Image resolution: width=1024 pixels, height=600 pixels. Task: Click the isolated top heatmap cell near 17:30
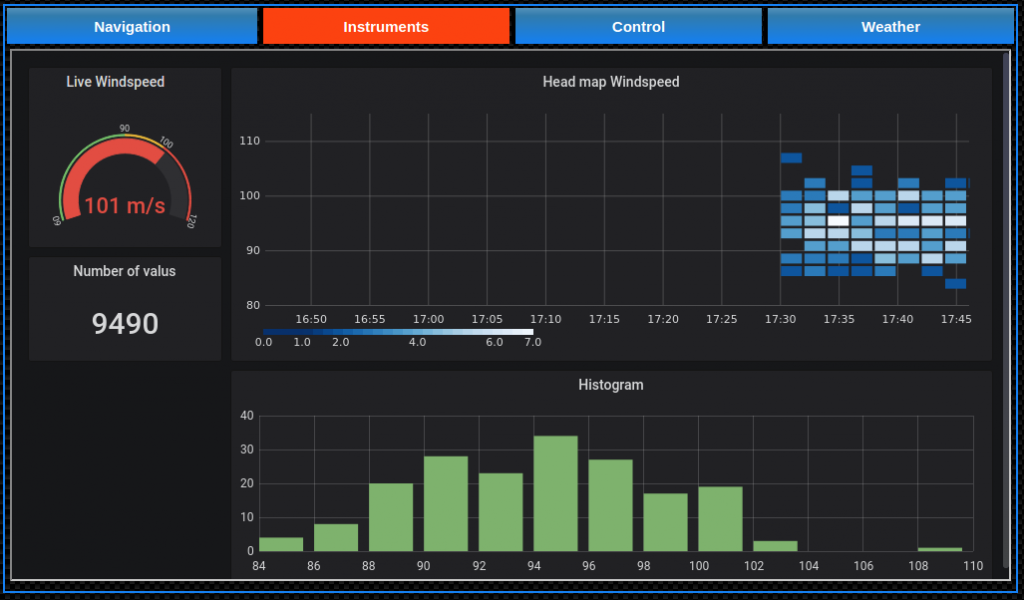click(791, 158)
